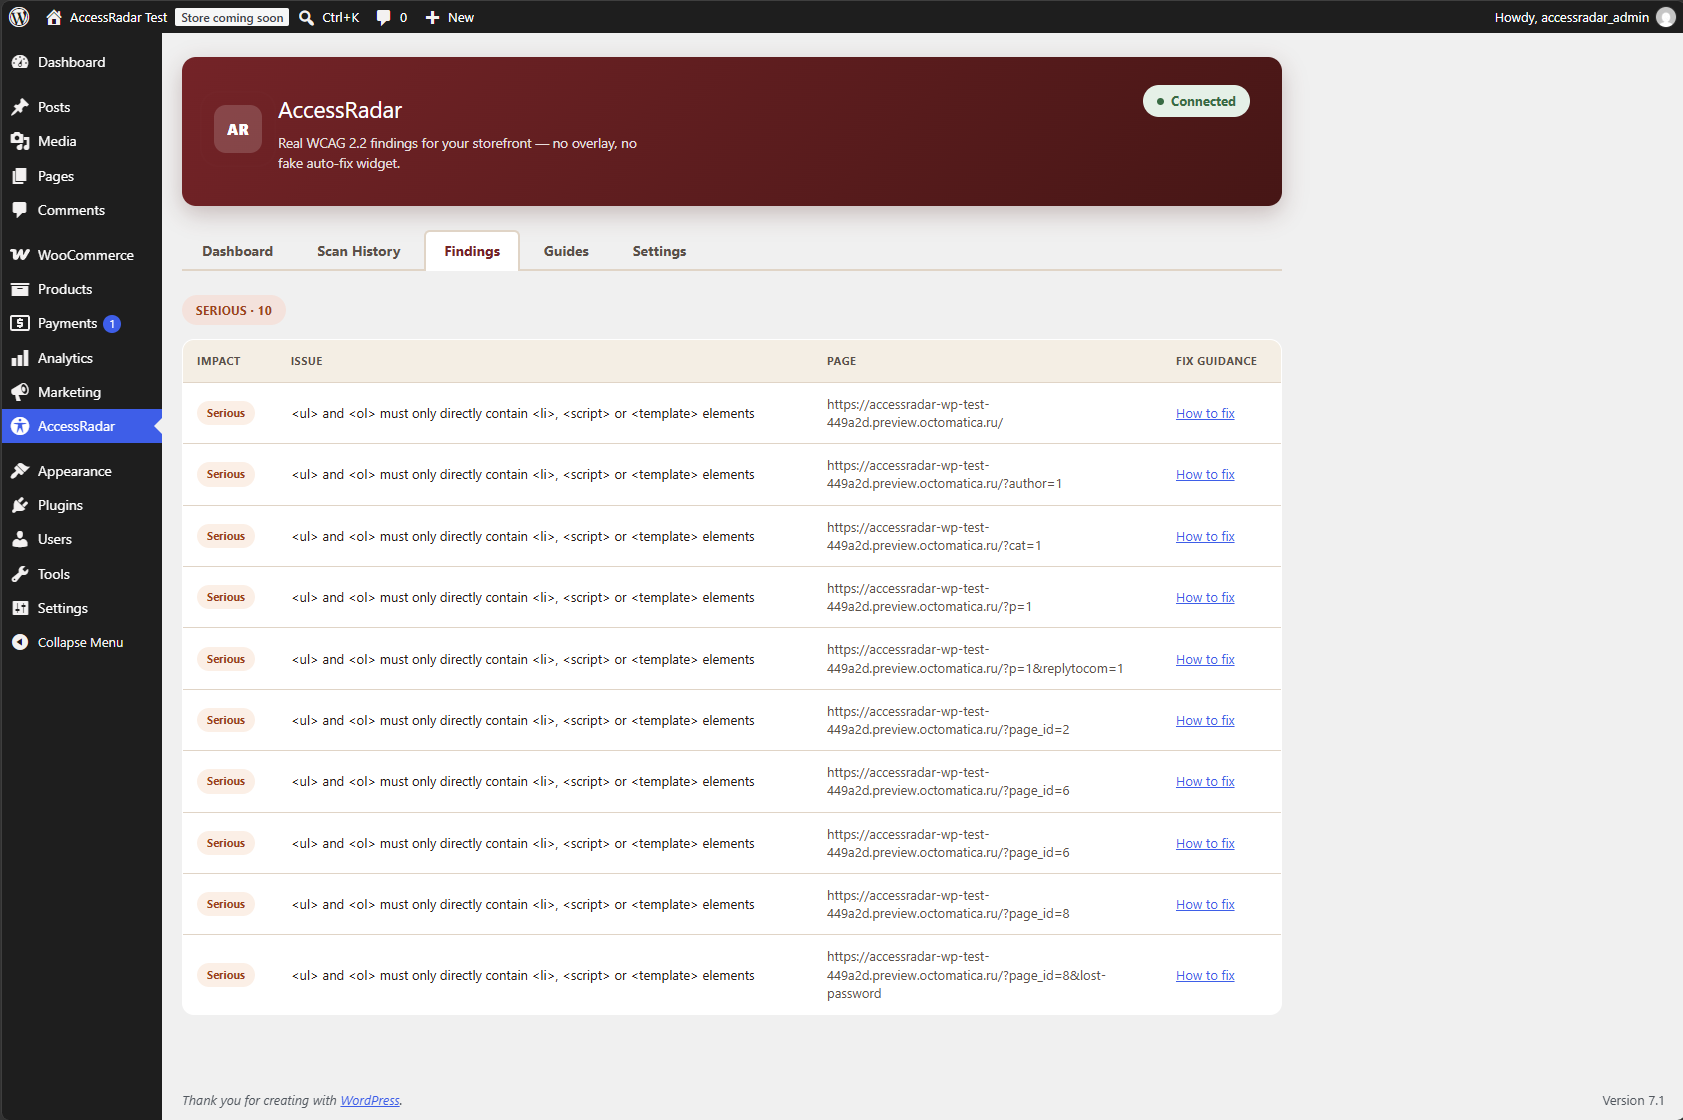Click the Plugins plug icon
The height and width of the screenshot is (1120, 1683).
tap(20, 505)
